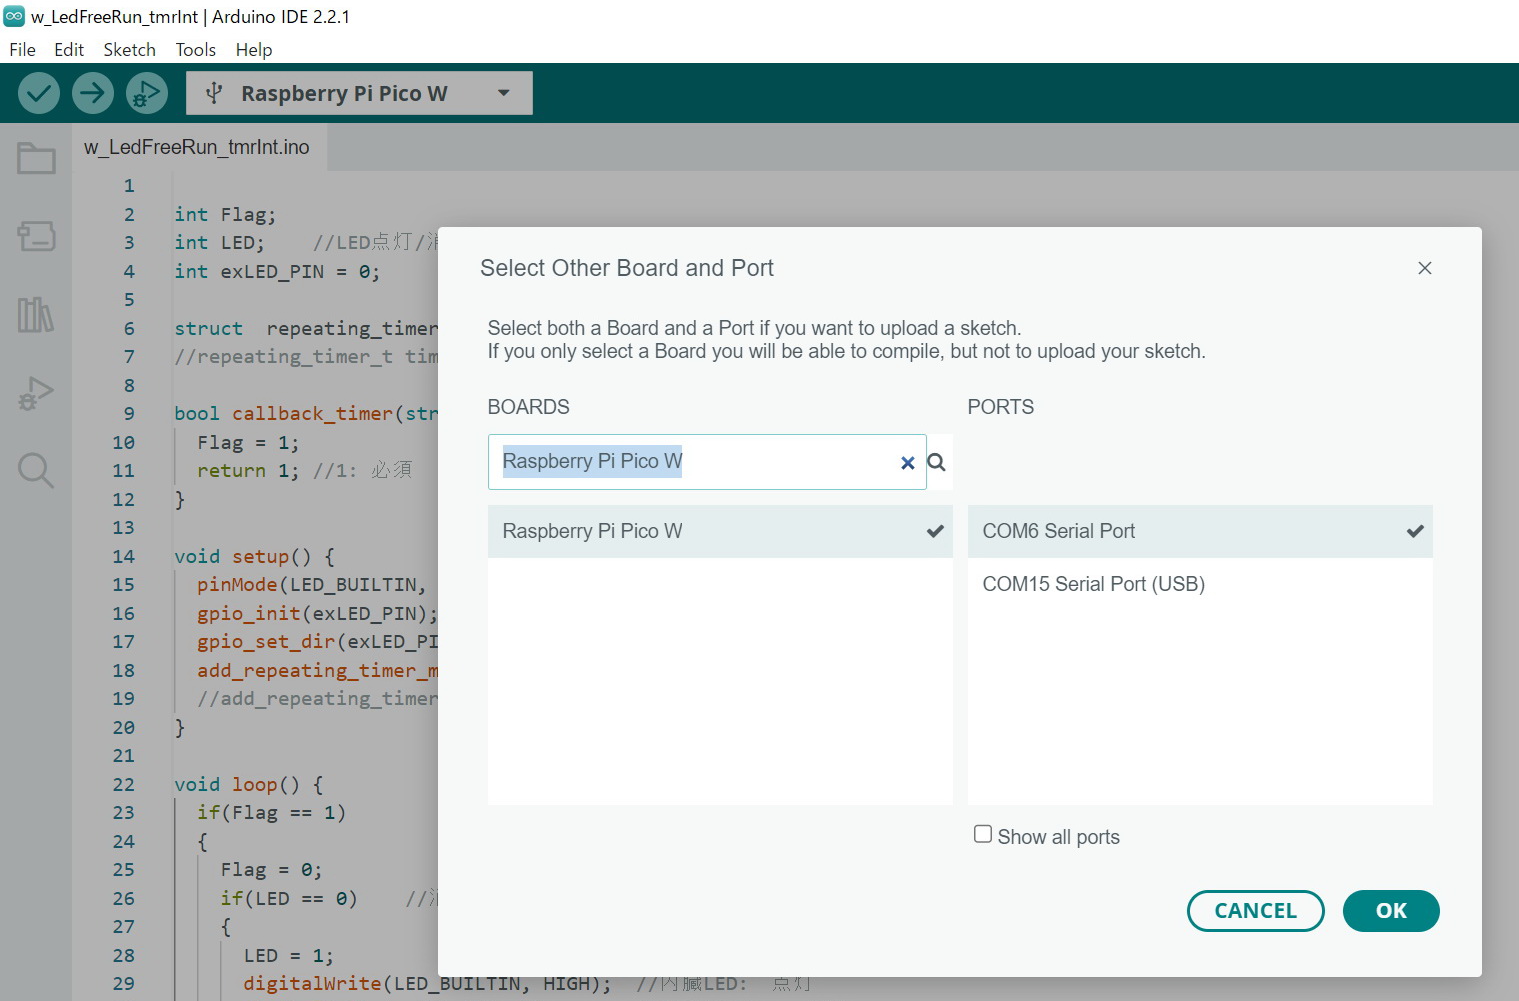Open the Search sidebar icon
Viewport: 1519px width, 1001px height.
point(36,470)
